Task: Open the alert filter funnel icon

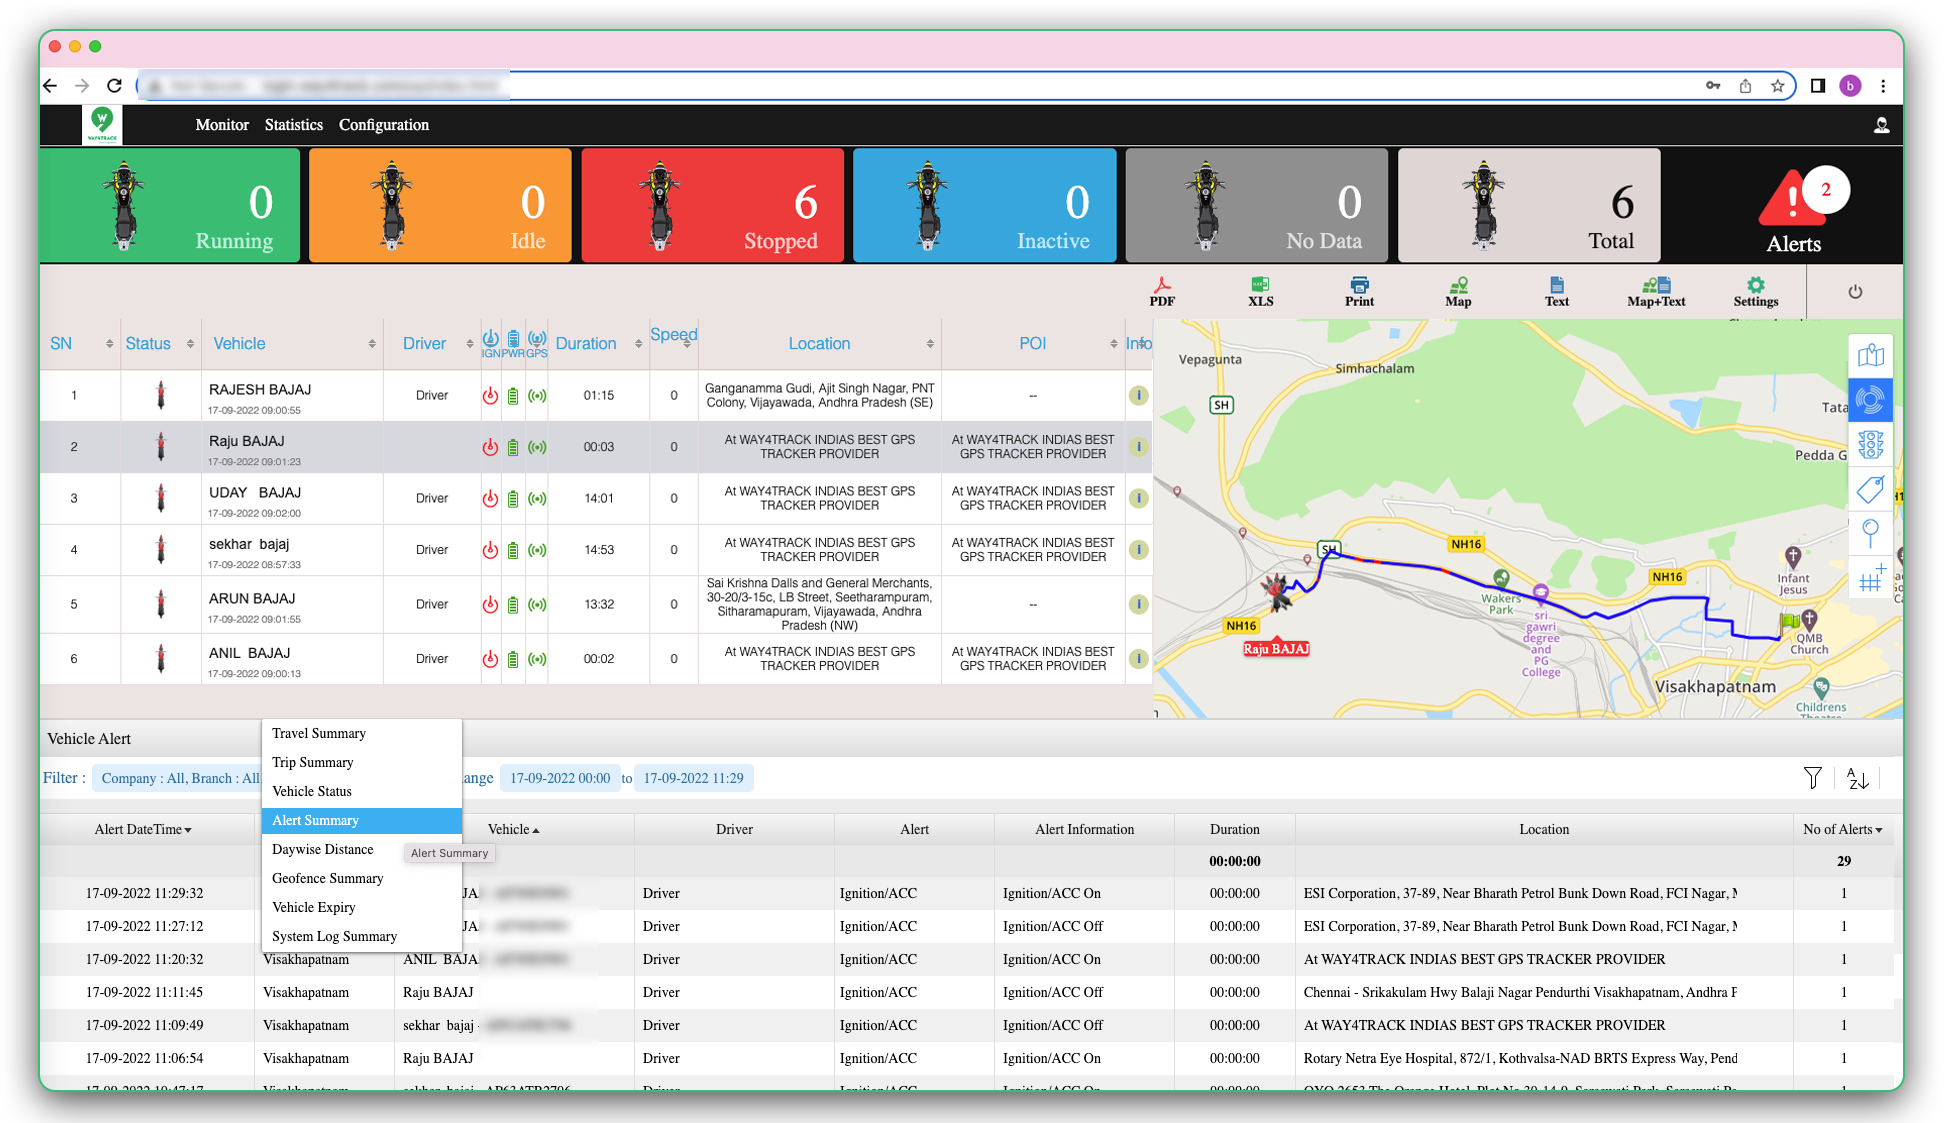Action: (1812, 778)
